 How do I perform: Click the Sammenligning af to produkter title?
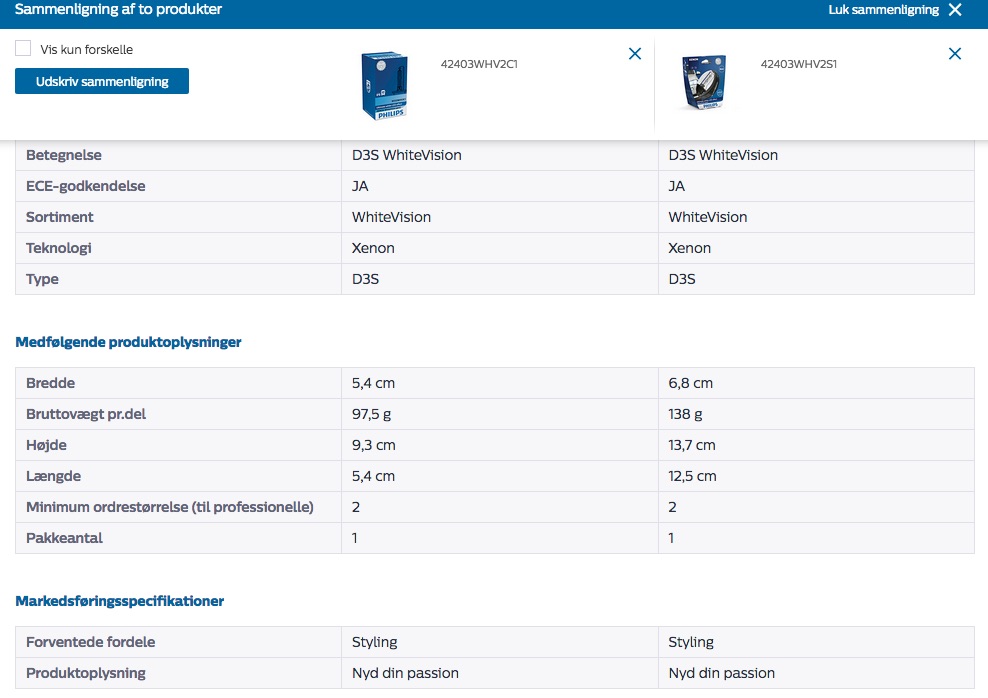(119, 10)
